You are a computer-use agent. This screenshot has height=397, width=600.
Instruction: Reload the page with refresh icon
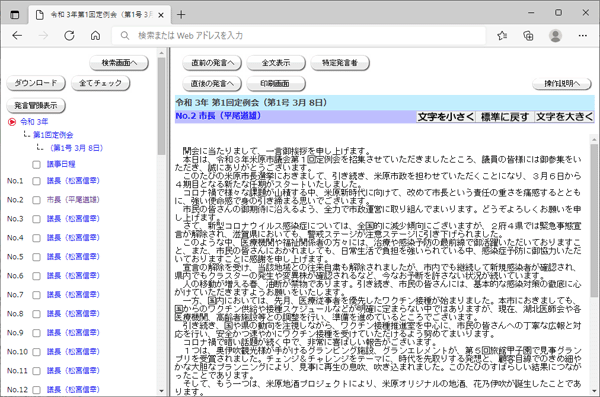pos(69,36)
